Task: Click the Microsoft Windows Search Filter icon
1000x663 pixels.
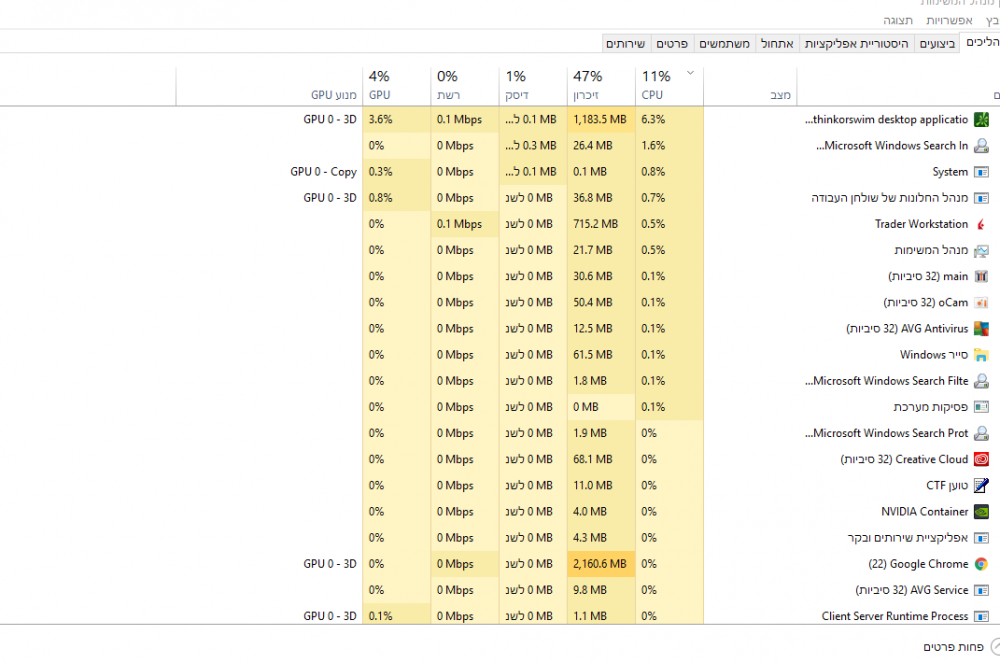Action: [x=981, y=381]
